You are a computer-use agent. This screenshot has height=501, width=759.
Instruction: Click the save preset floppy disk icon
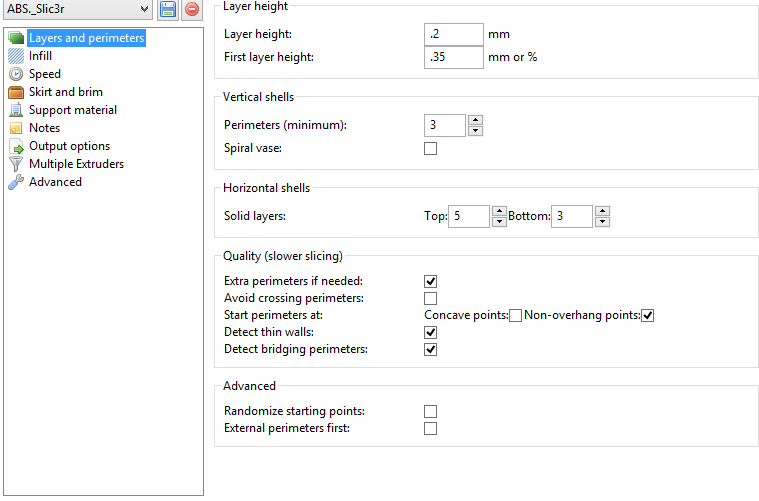168,10
